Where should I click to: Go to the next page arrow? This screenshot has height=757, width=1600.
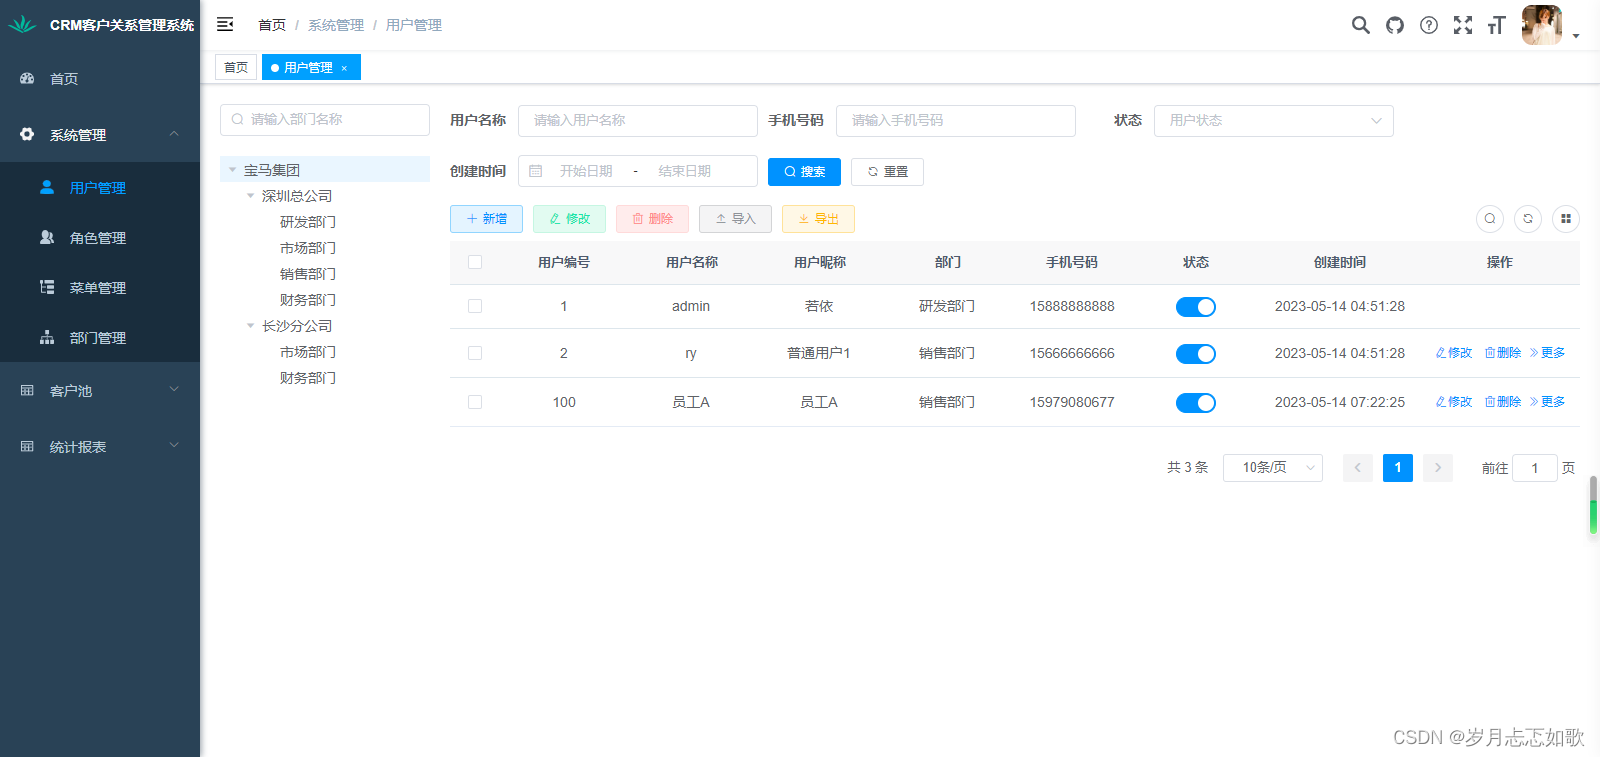pos(1438,468)
